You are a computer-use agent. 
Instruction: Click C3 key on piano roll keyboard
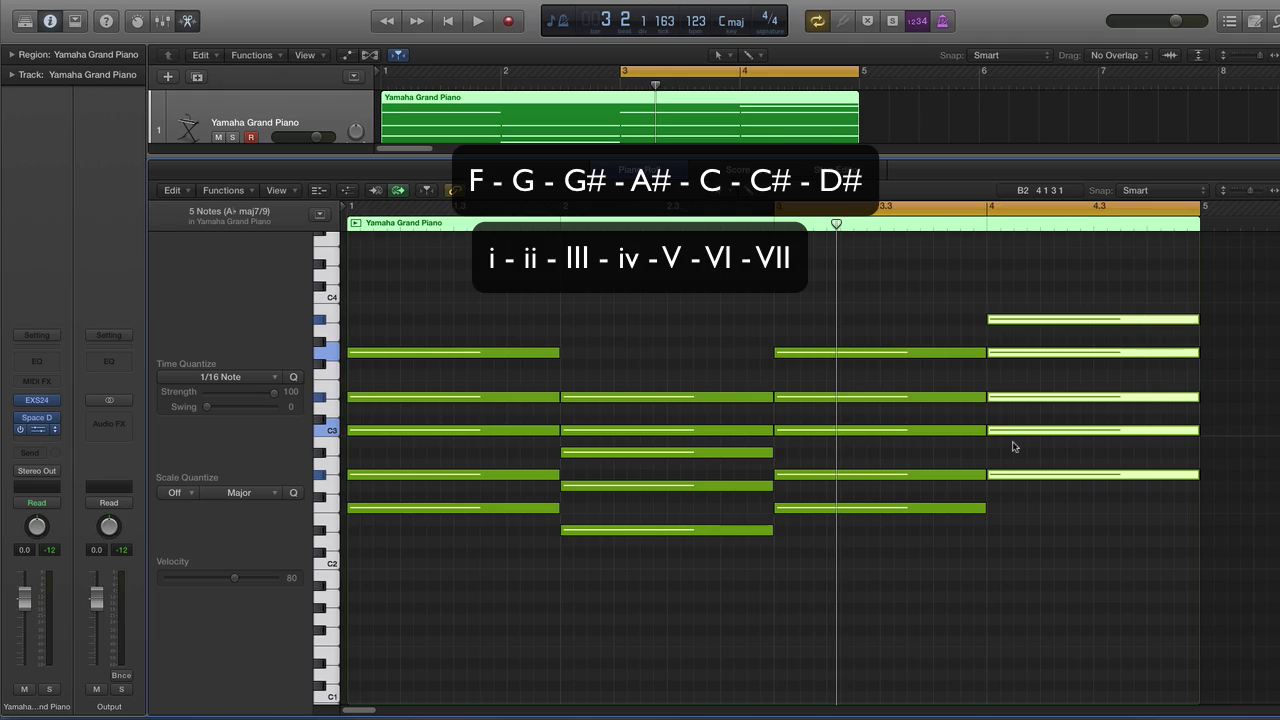click(327, 430)
